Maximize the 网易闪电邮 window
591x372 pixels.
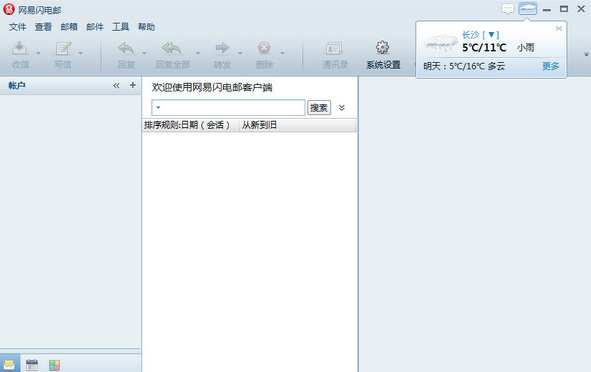pos(564,9)
